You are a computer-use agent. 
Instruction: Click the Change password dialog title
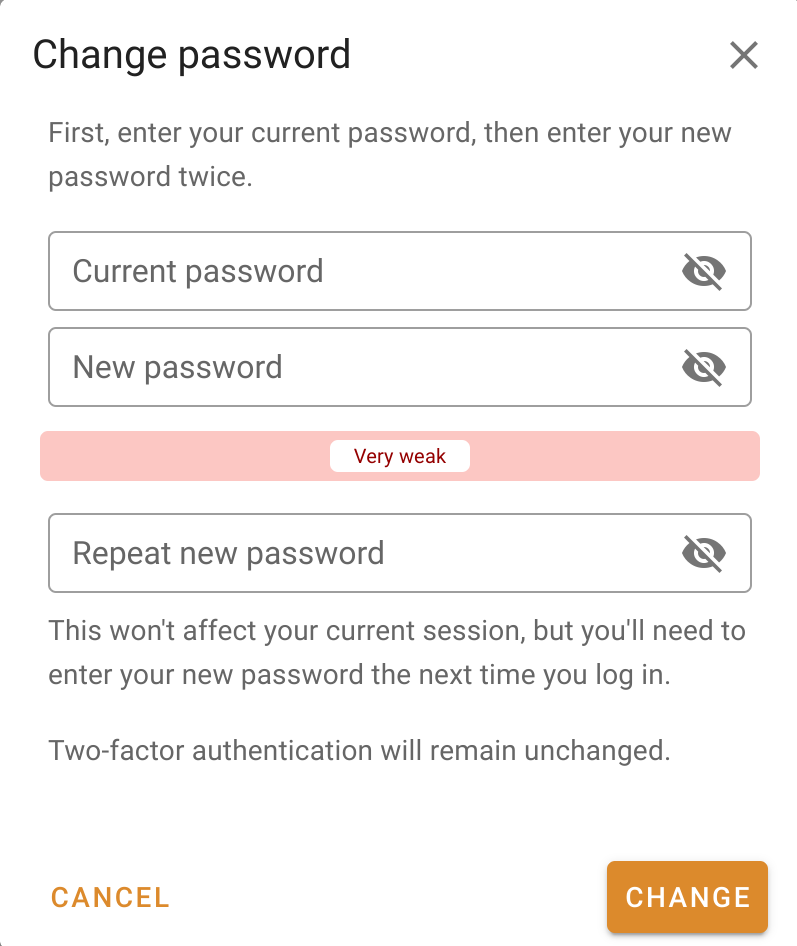coord(192,55)
